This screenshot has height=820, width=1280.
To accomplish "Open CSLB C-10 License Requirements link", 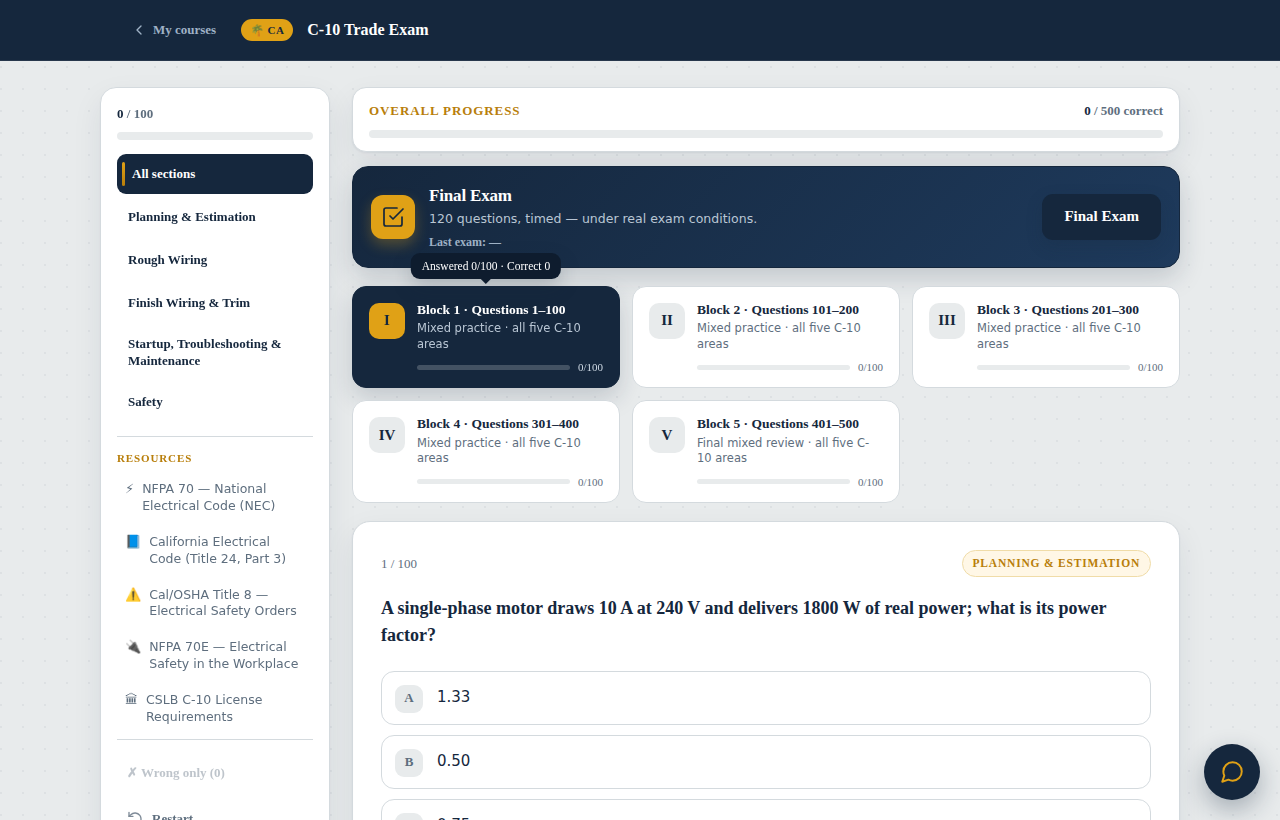I will tap(215, 708).
